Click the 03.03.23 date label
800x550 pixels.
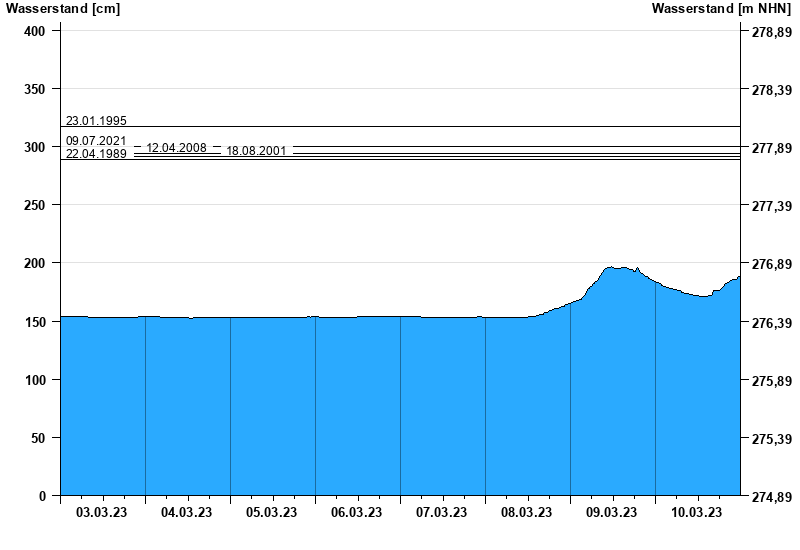click(102, 513)
